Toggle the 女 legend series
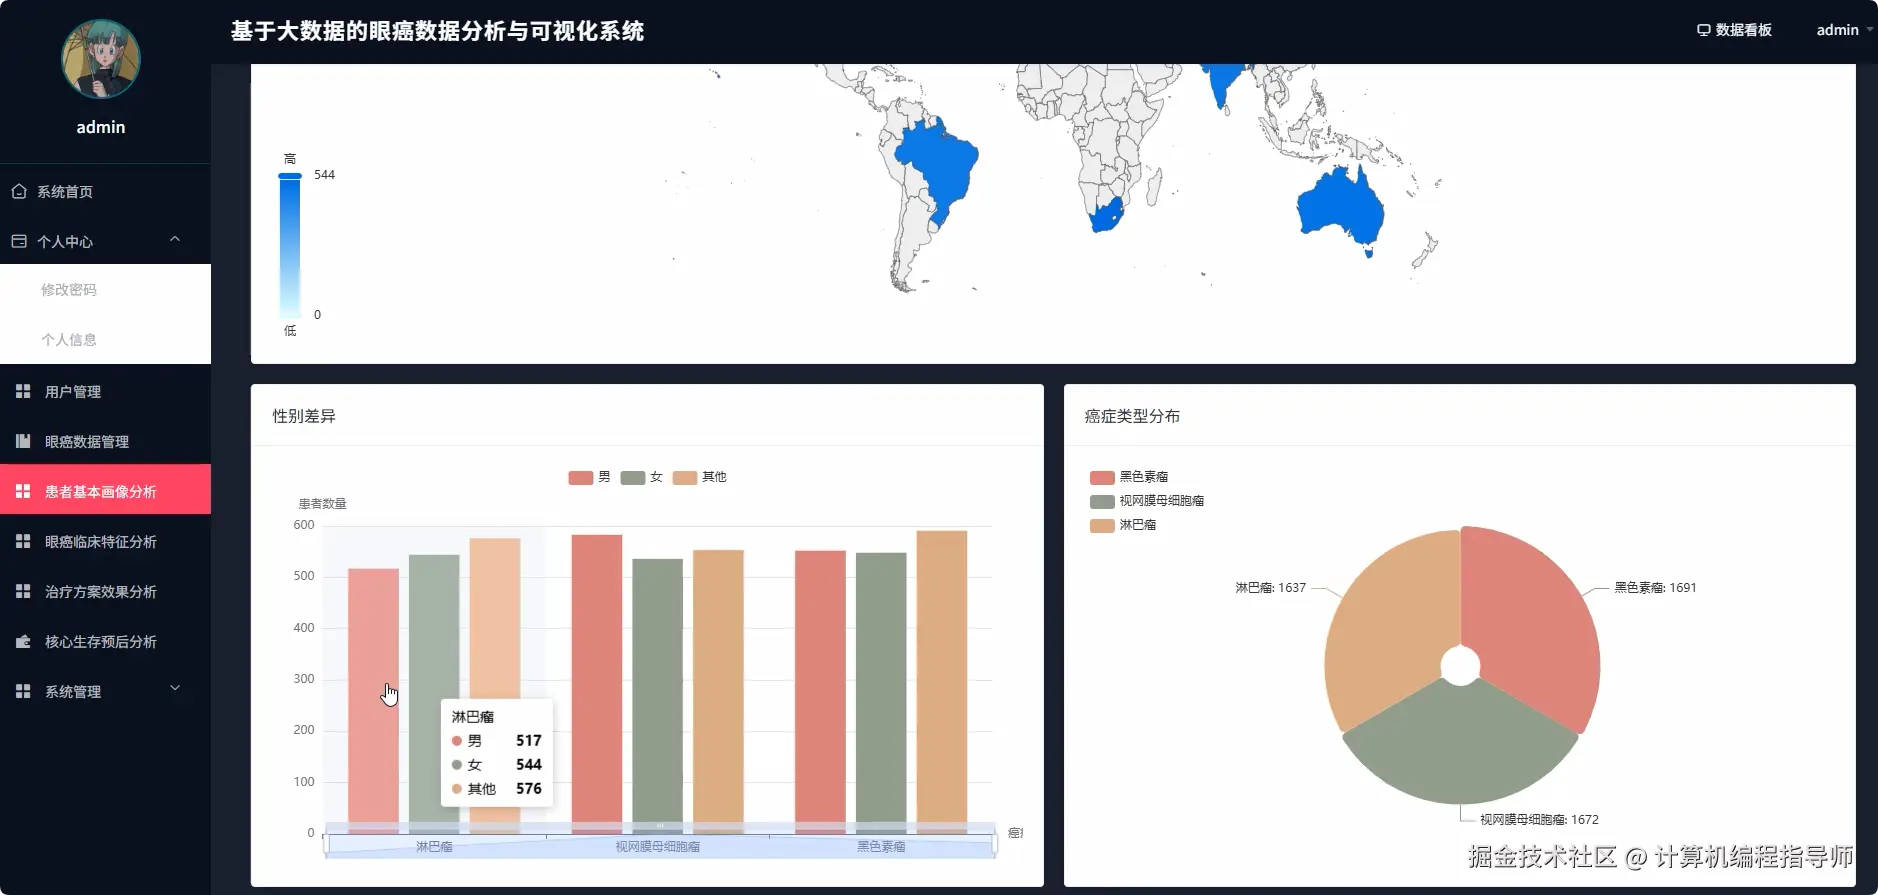The height and width of the screenshot is (895, 1878). click(641, 477)
